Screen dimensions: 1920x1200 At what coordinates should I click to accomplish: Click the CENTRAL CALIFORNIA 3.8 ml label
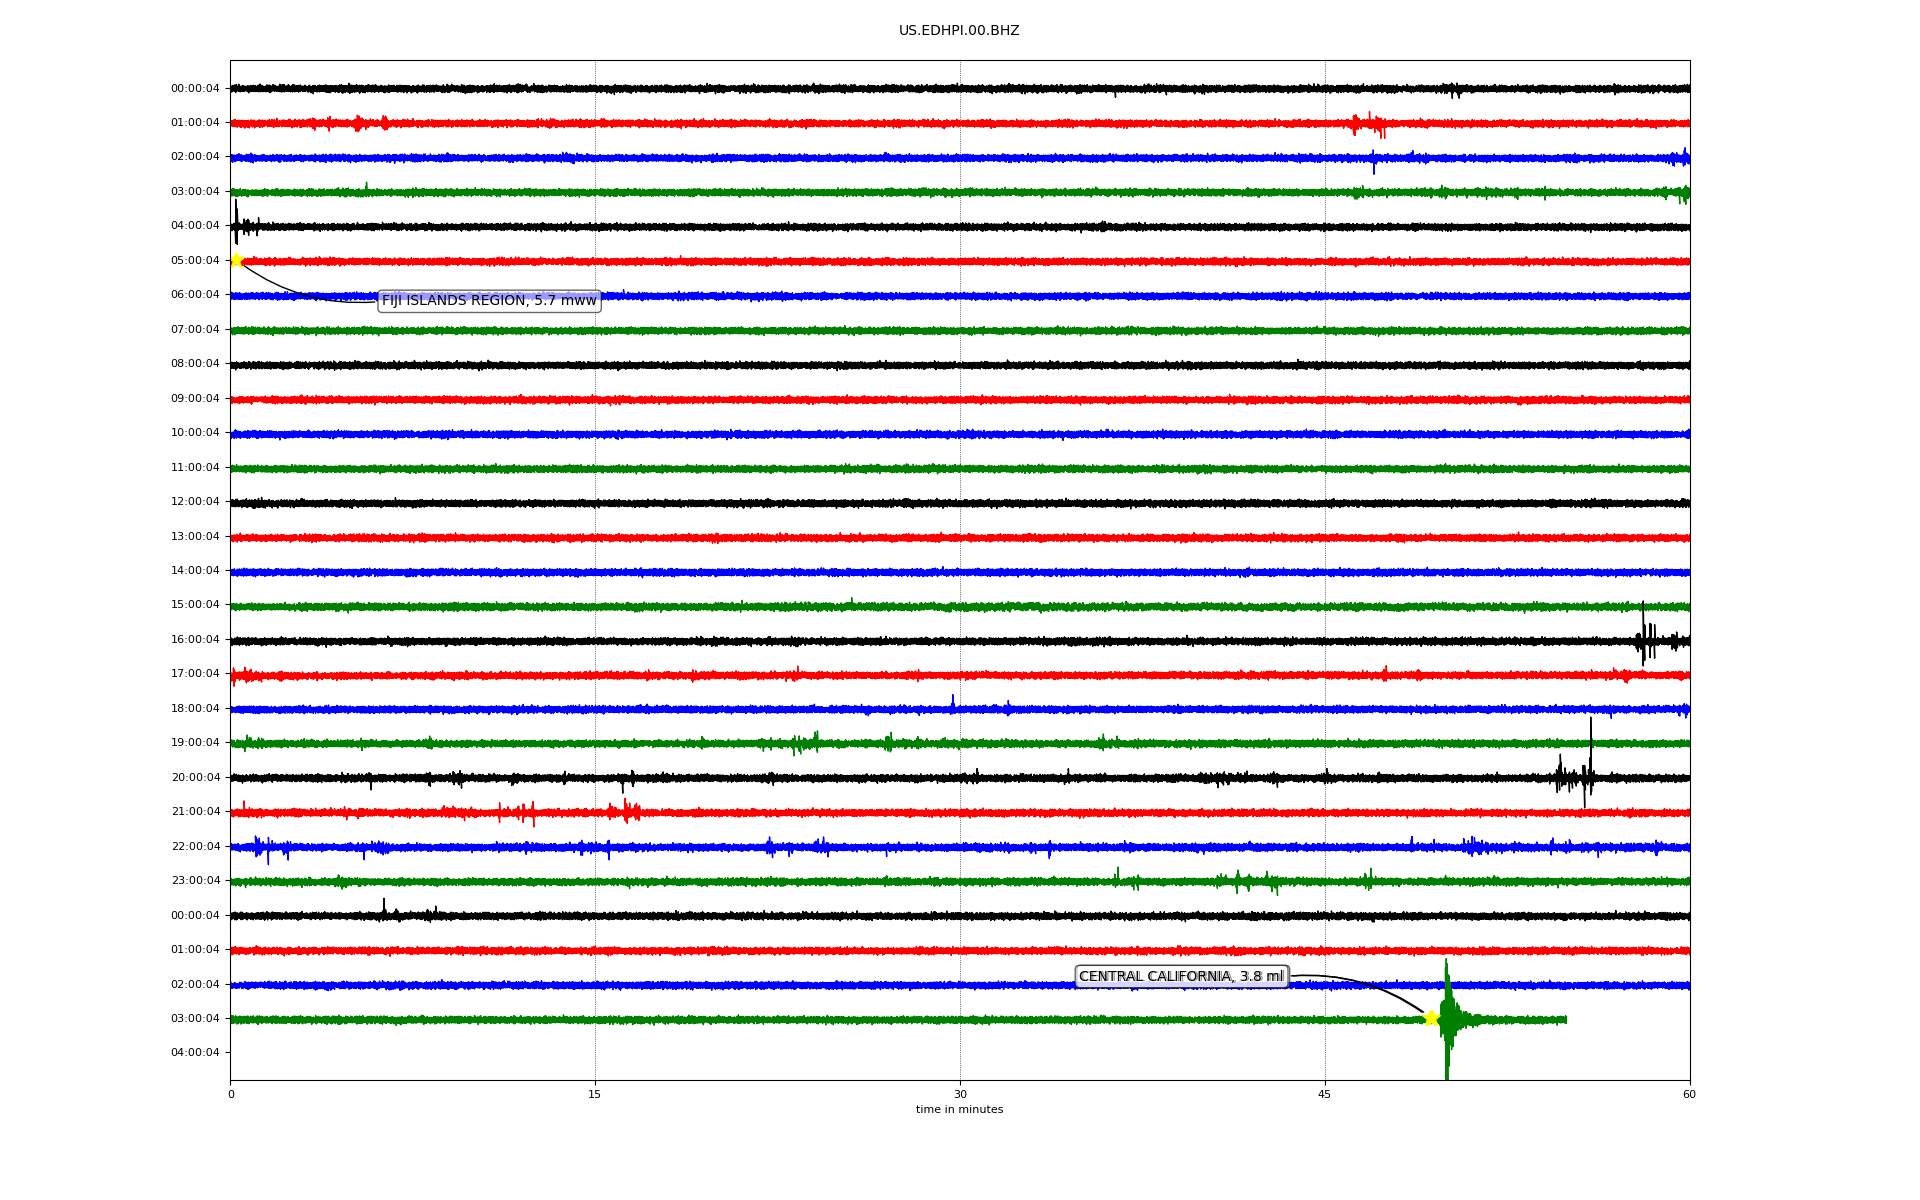tap(1181, 976)
